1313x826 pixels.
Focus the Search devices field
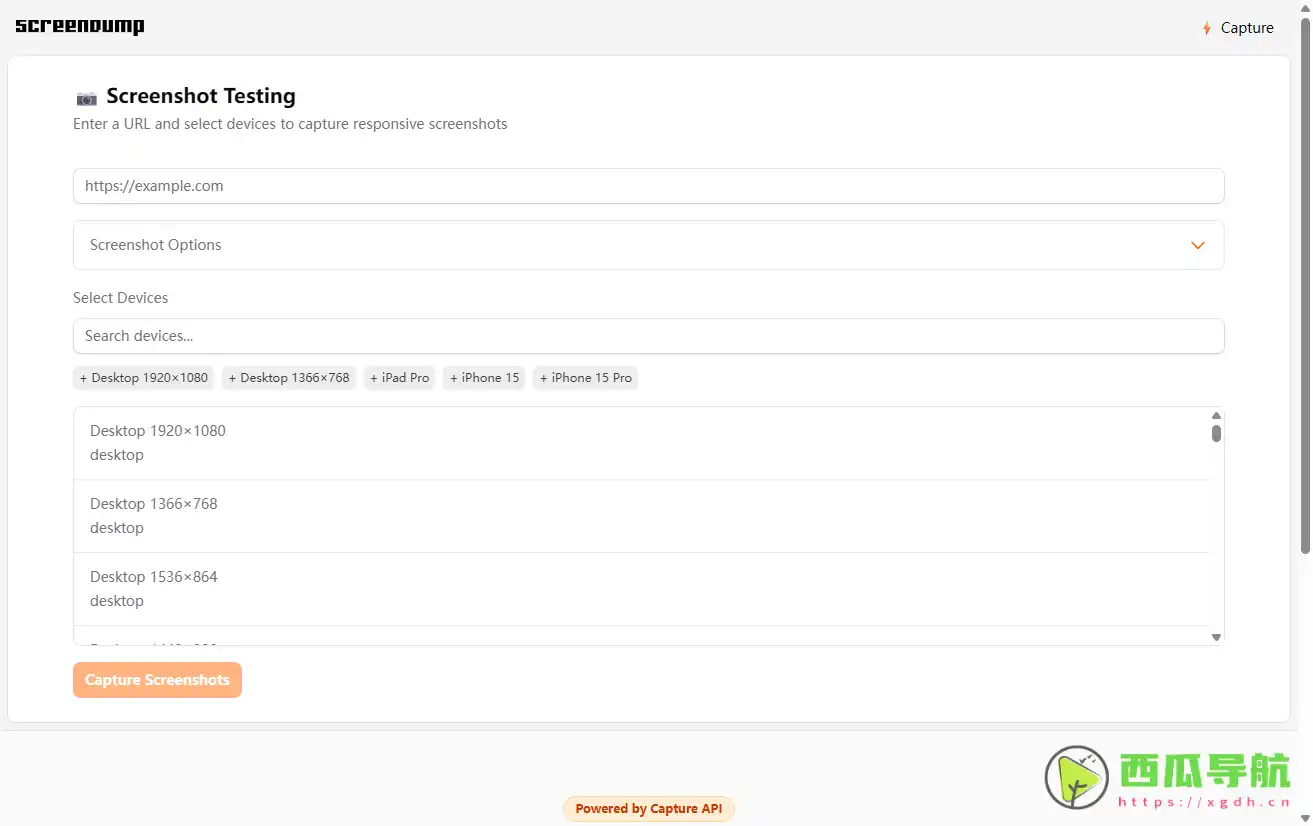pyautogui.click(x=648, y=336)
